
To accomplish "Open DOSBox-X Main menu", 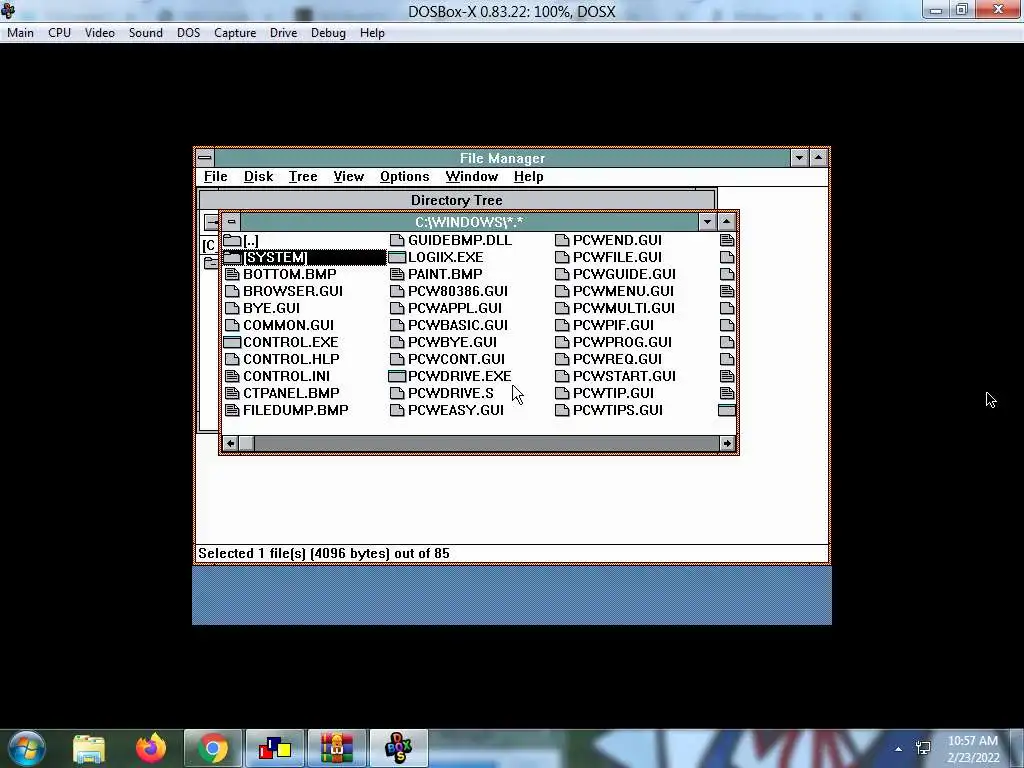I will 20,33.
